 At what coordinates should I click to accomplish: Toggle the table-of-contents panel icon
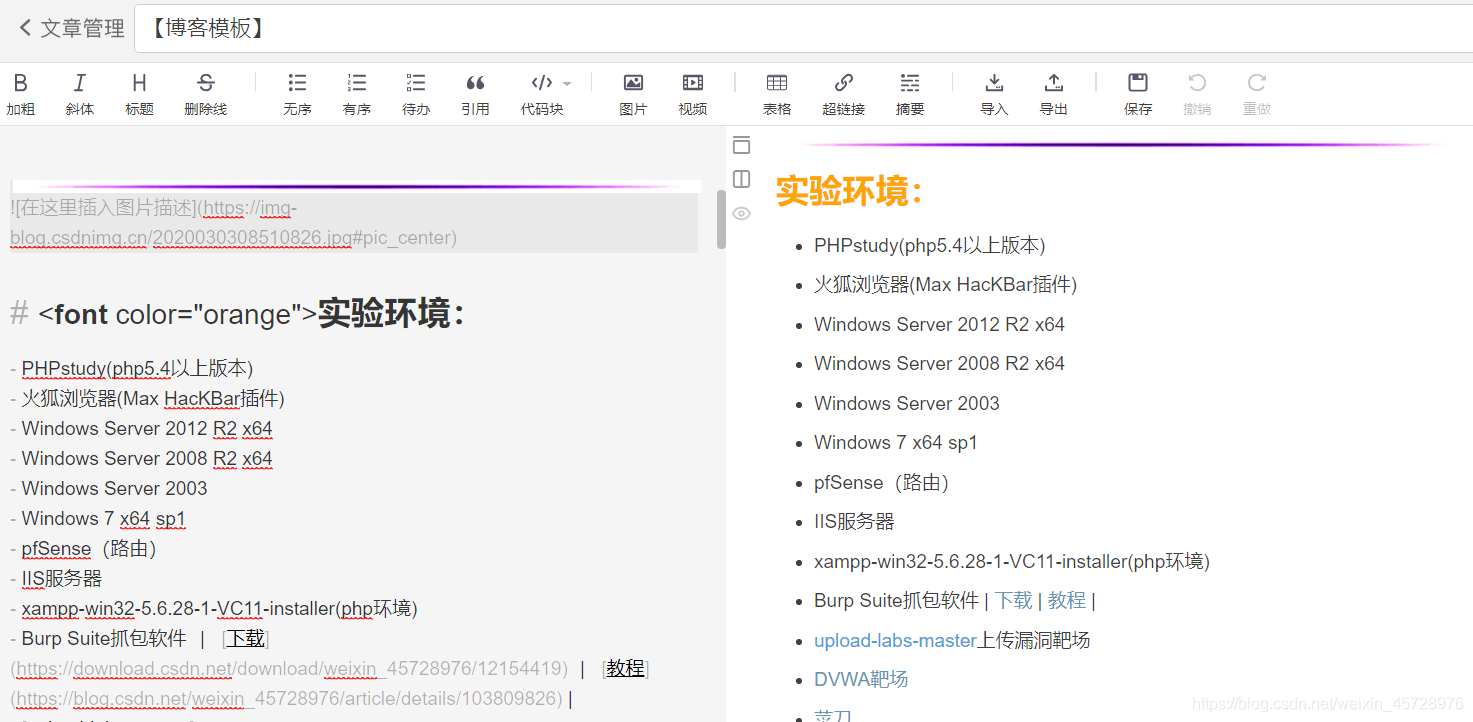[x=741, y=145]
